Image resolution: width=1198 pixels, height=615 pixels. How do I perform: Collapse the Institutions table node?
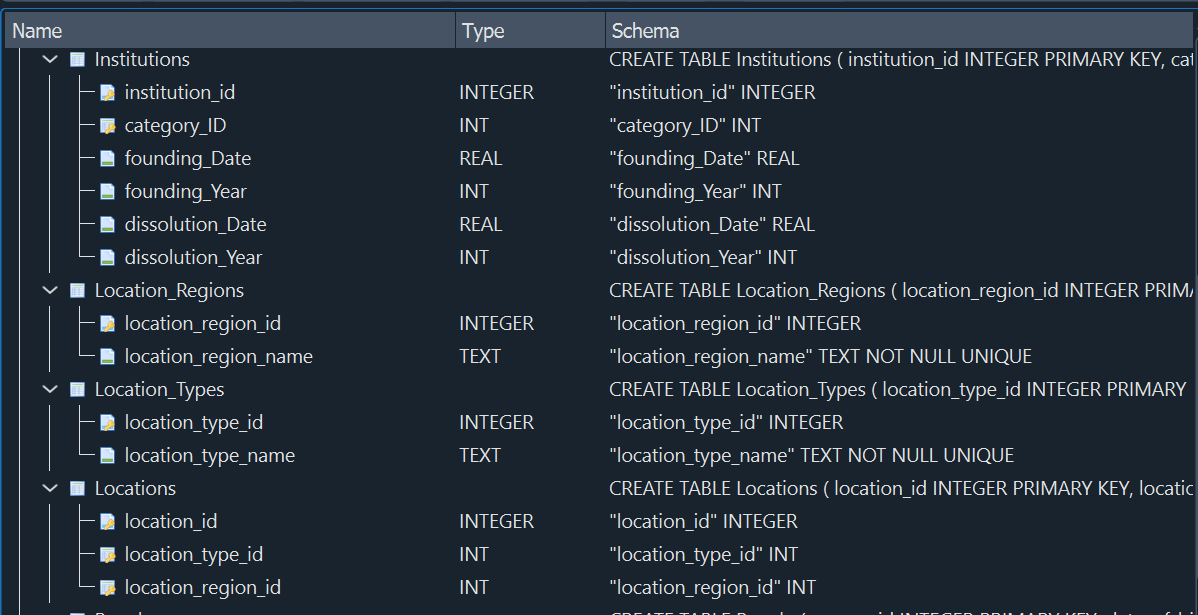coord(50,59)
